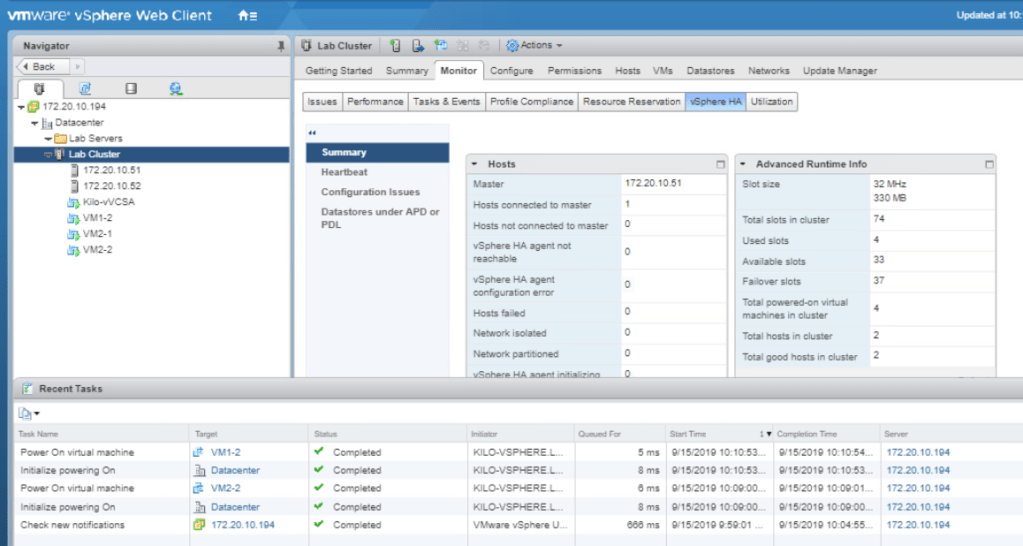Collapse the Hosts panel section
The height and width of the screenshot is (546, 1023).
click(474, 164)
